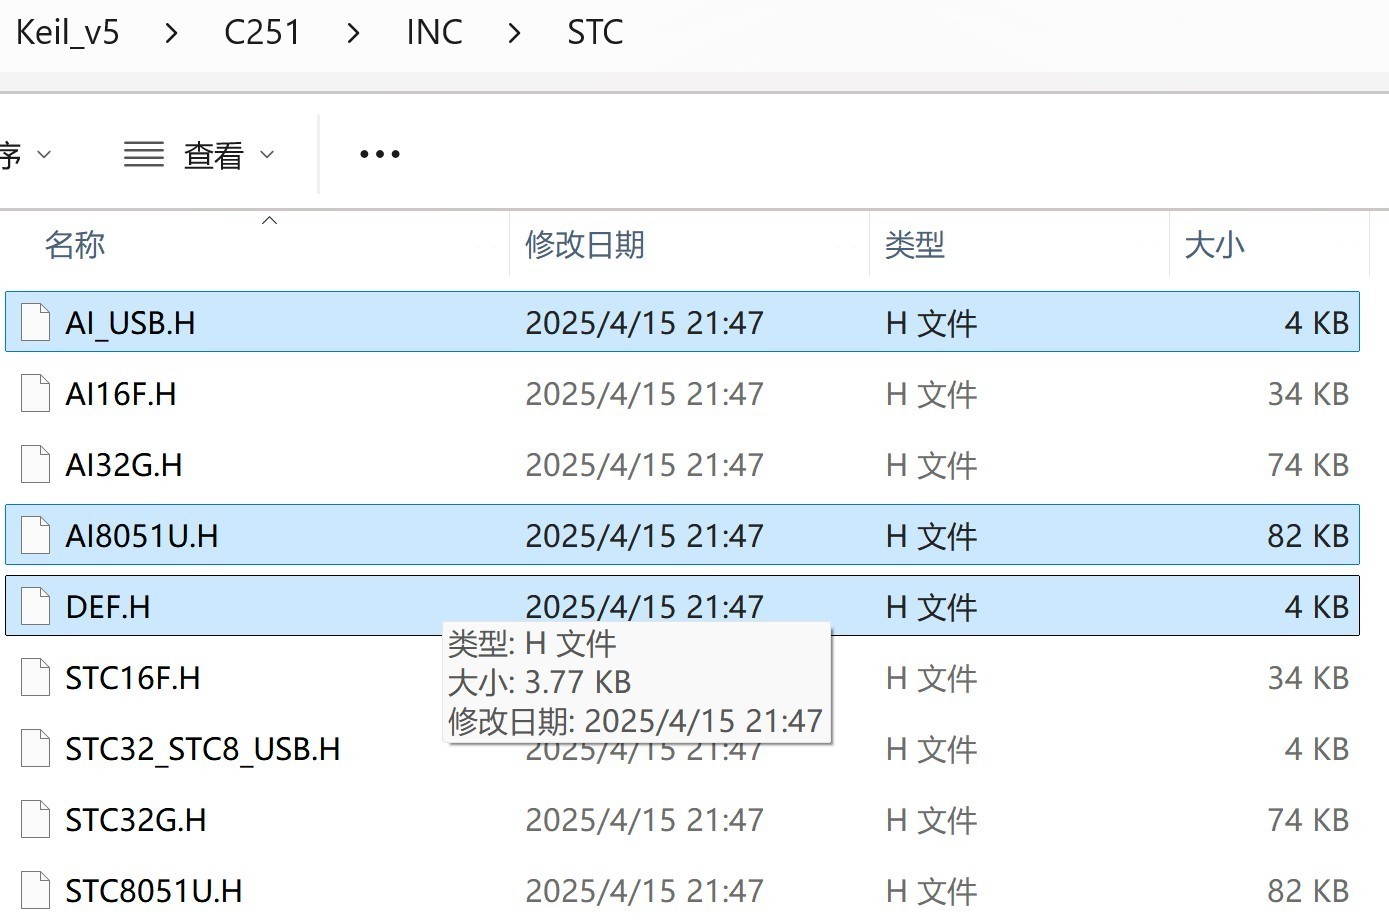Navigate to Keil_v5 in breadcrumb
The image size is (1389, 924).
68,32
